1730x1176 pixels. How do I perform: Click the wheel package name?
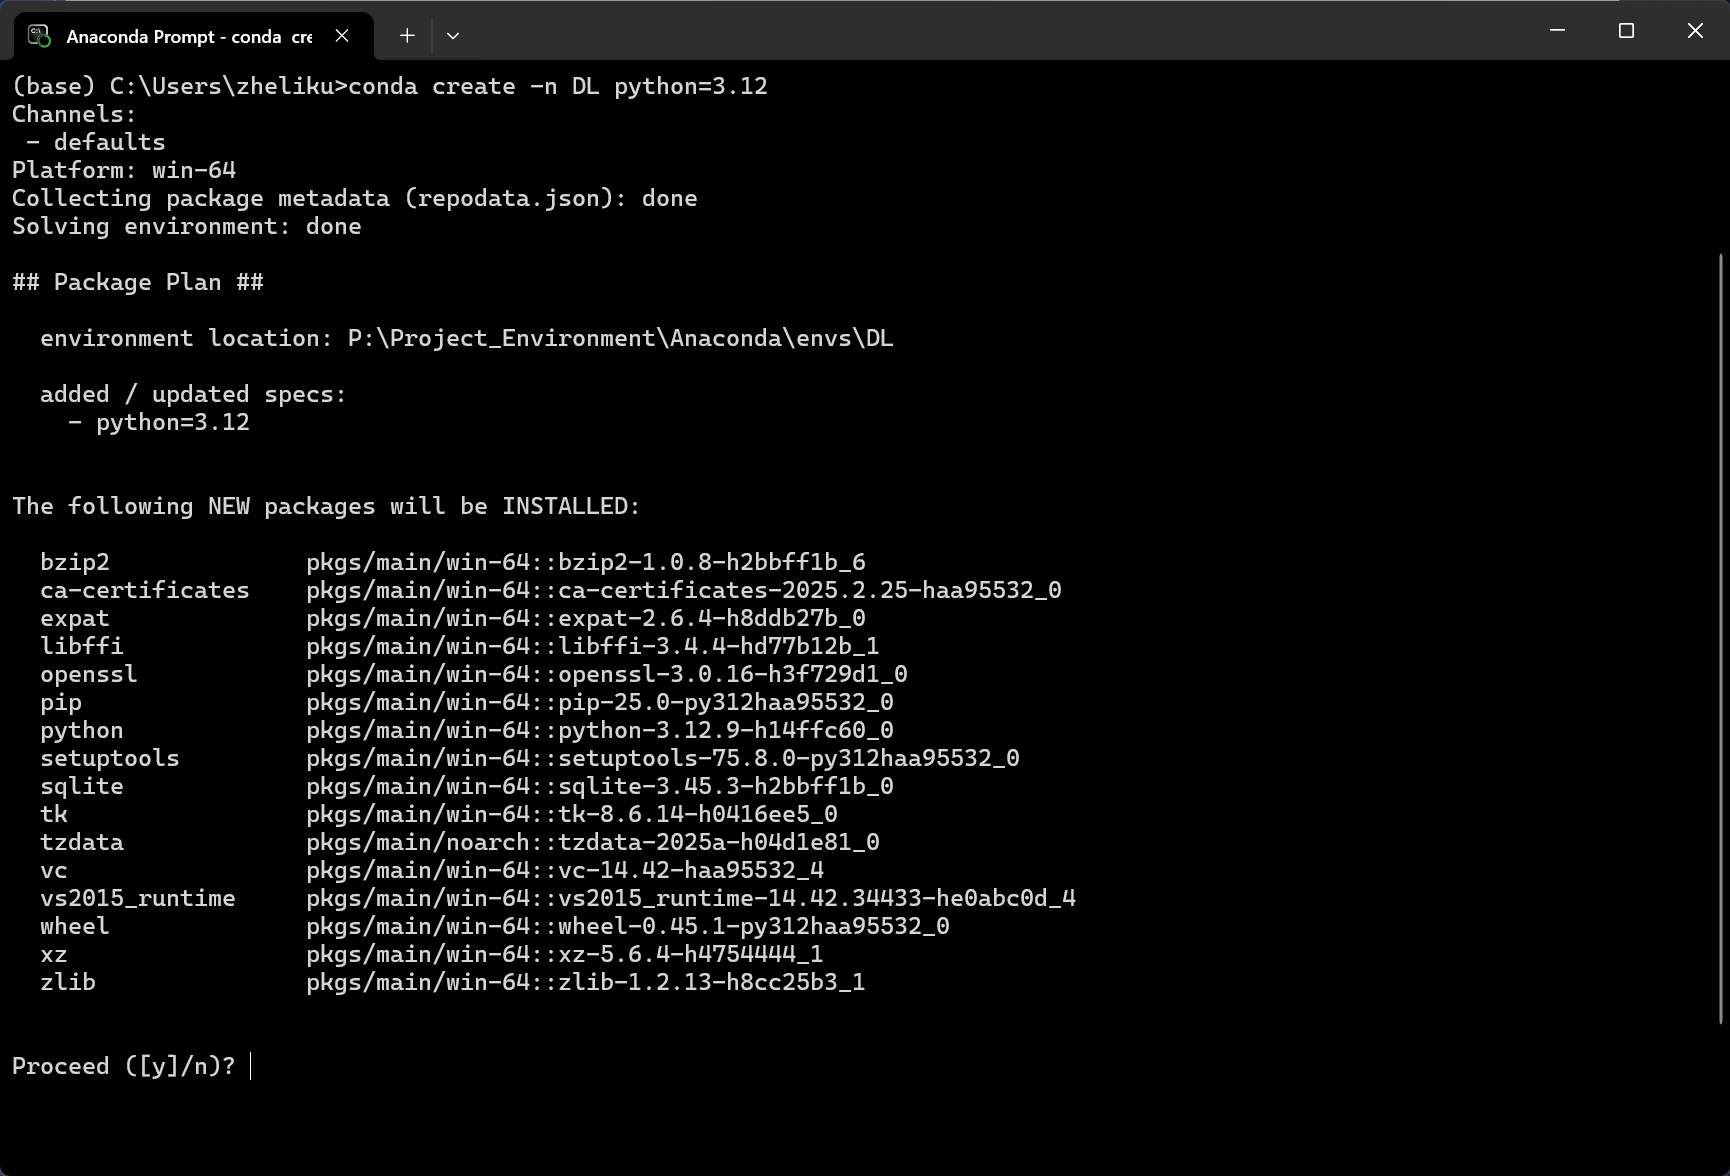point(75,926)
